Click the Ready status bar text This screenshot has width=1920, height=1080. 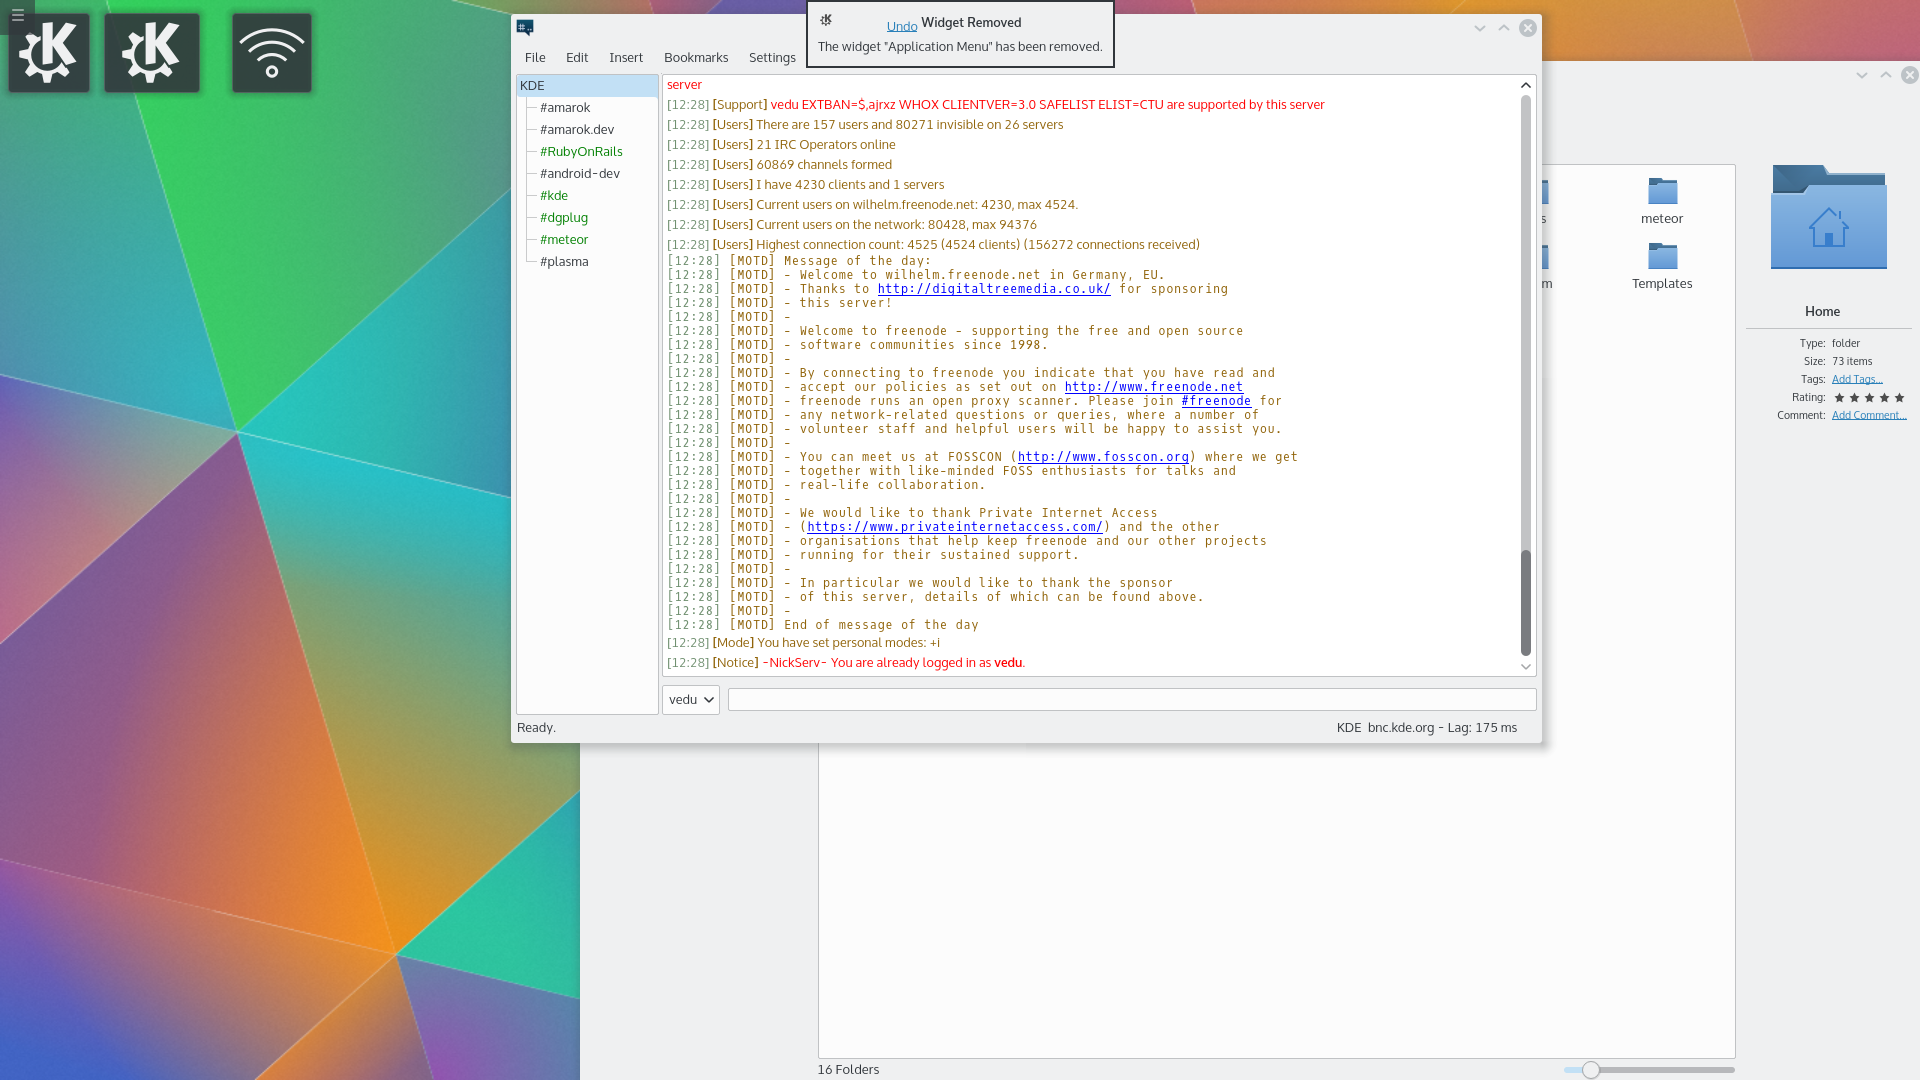tap(536, 728)
